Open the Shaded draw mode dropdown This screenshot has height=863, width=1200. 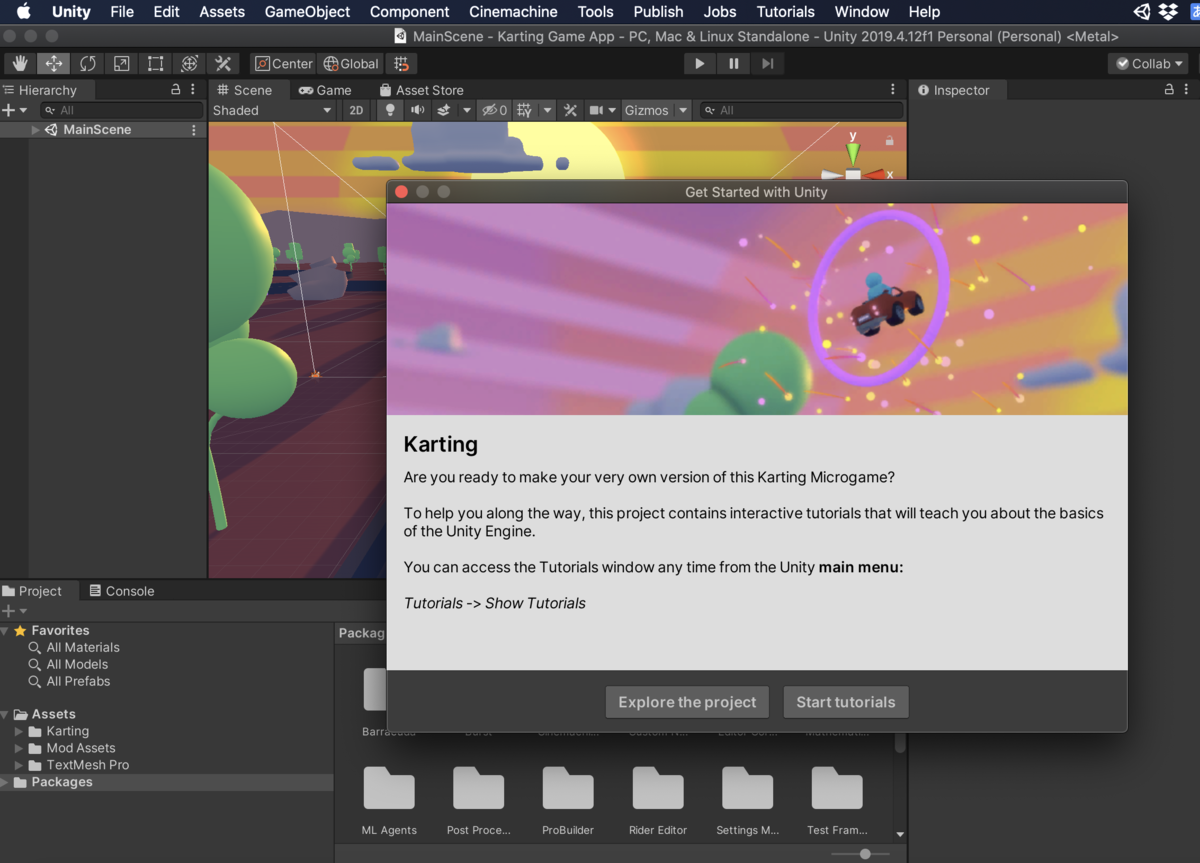tap(272, 110)
